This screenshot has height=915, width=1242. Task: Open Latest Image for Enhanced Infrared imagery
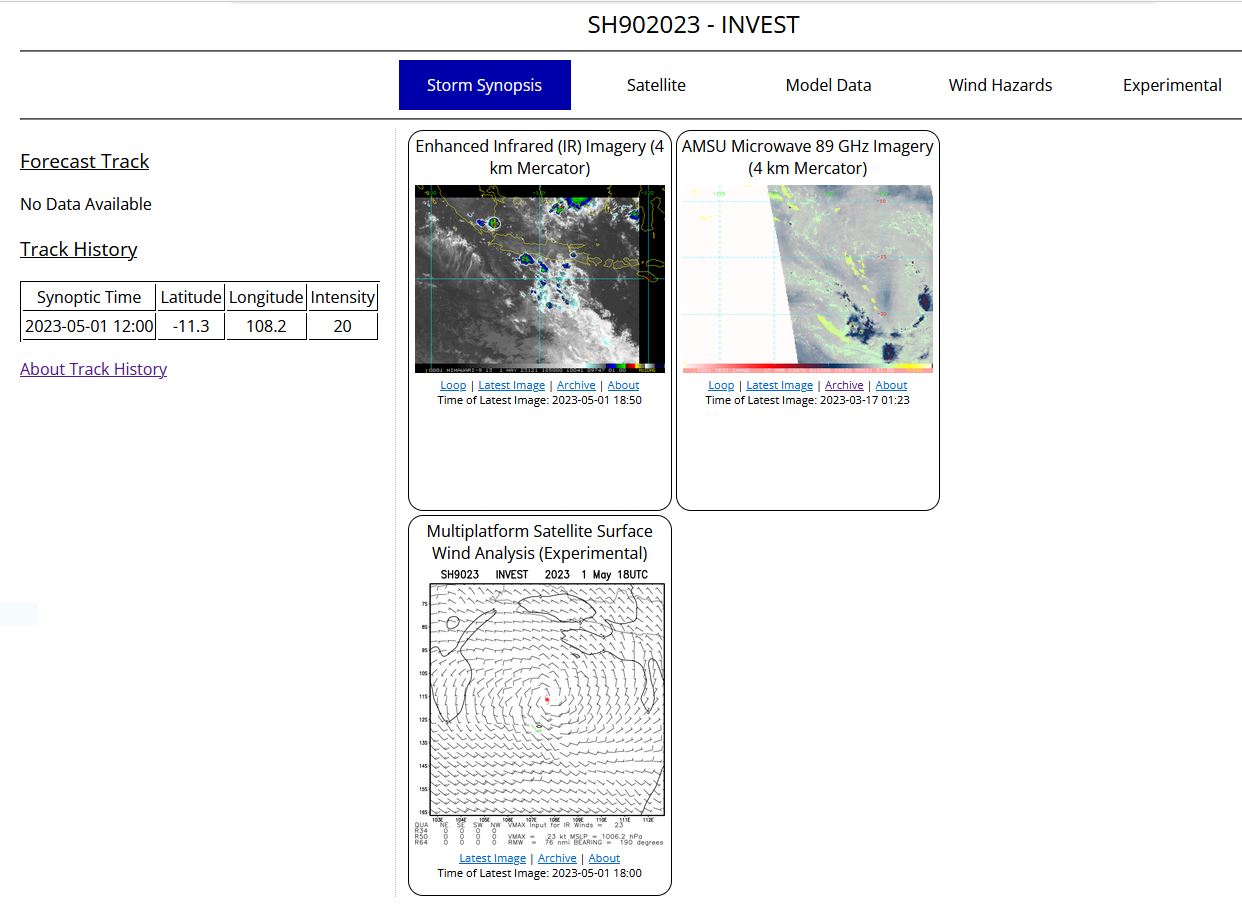point(511,385)
